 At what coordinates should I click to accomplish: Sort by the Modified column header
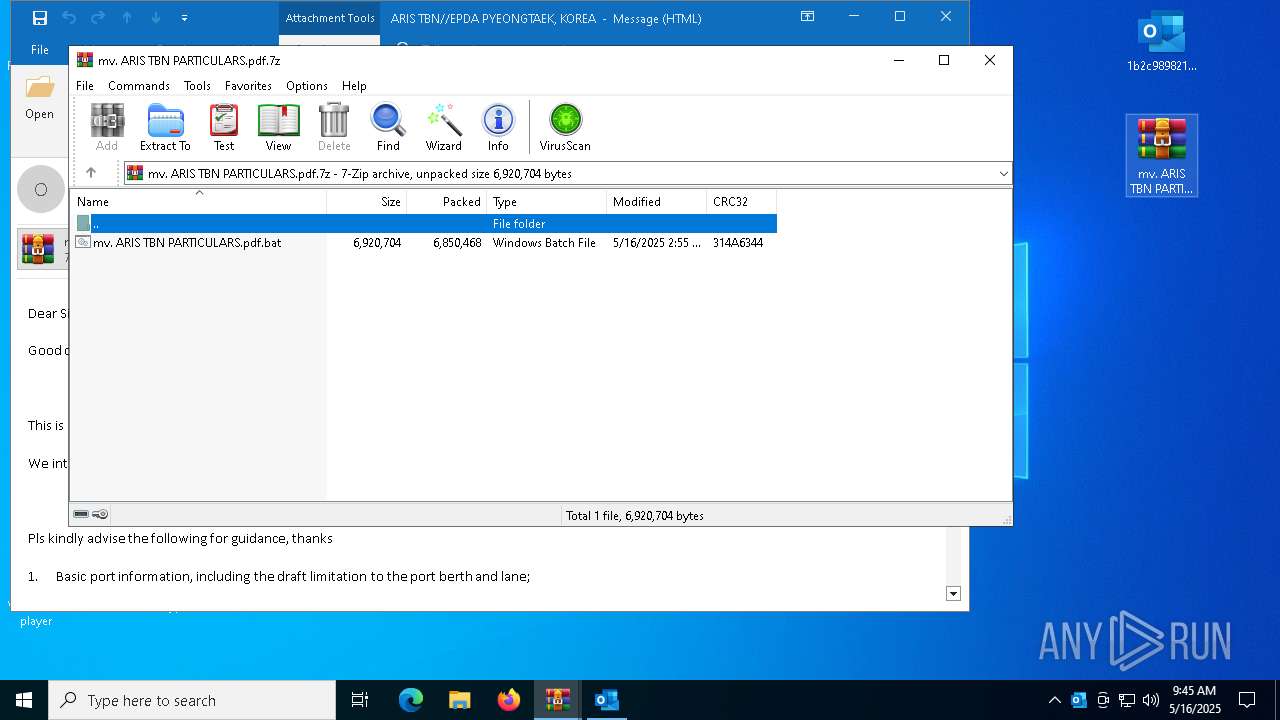pos(657,201)
